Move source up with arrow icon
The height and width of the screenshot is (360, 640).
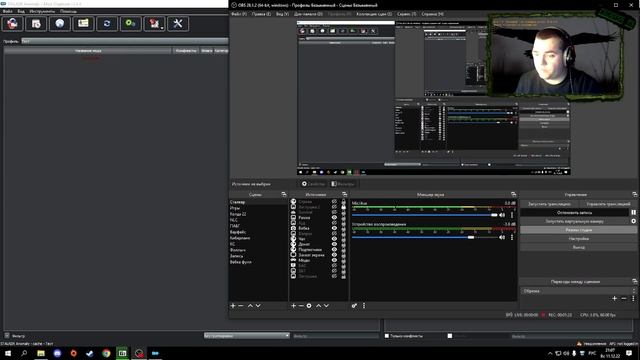tap(318, 306)
